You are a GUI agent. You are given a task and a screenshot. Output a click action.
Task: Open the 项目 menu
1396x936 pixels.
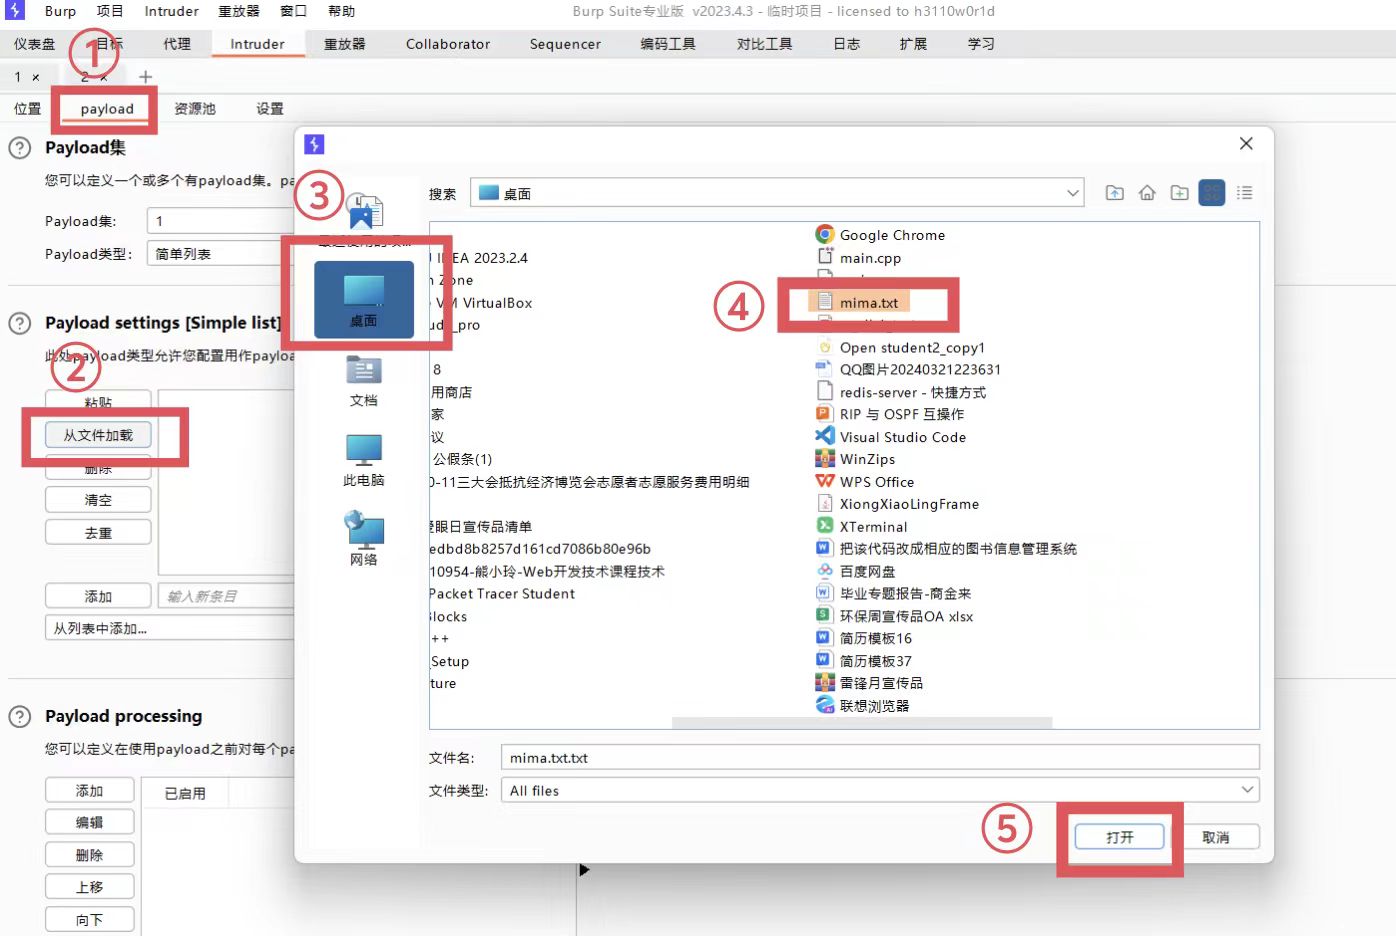(x=110, y=11)
